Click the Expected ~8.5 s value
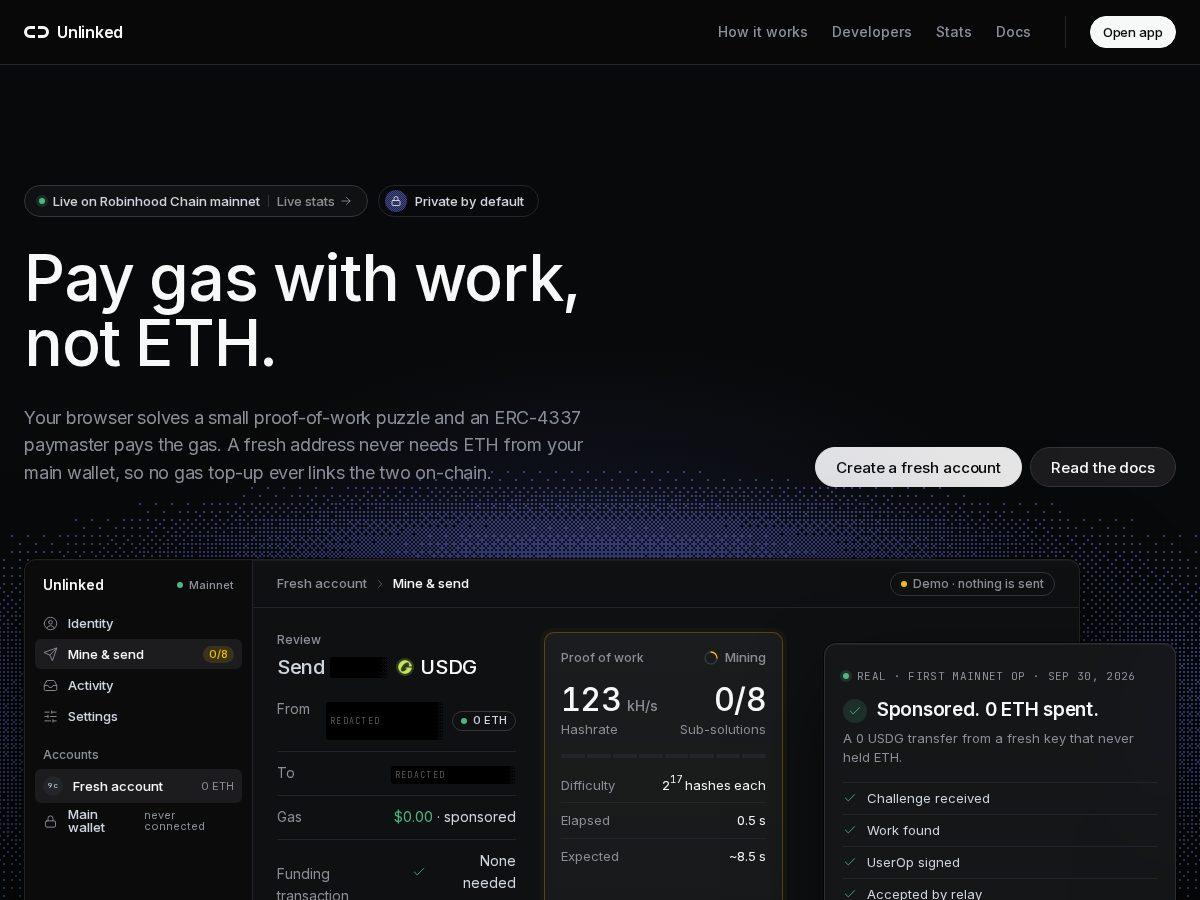 point(747,857)
